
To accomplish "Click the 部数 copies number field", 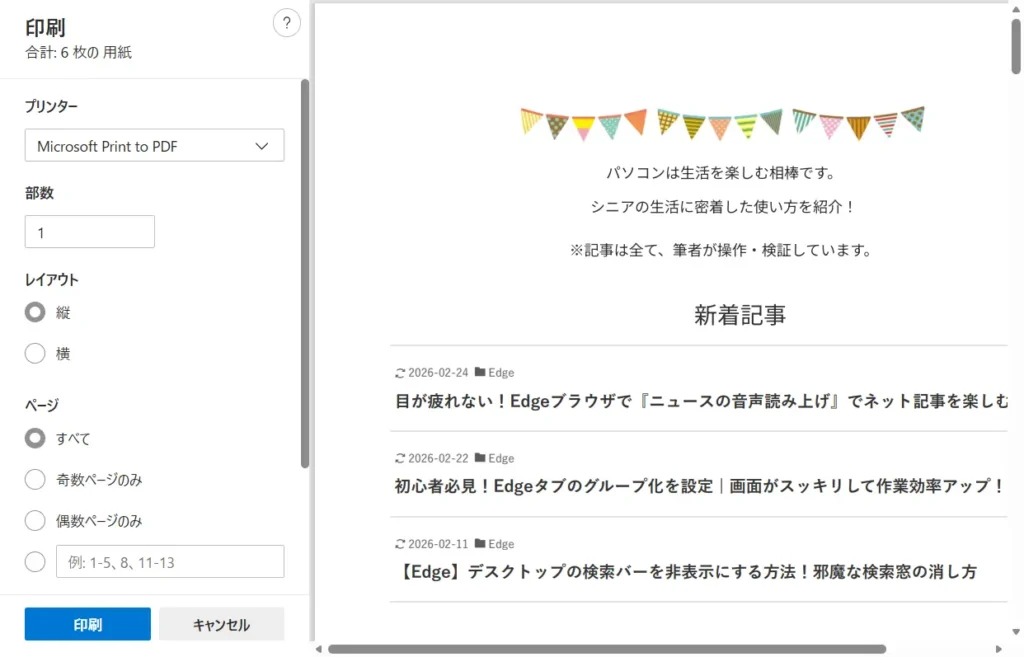I will tap(90, 232).
